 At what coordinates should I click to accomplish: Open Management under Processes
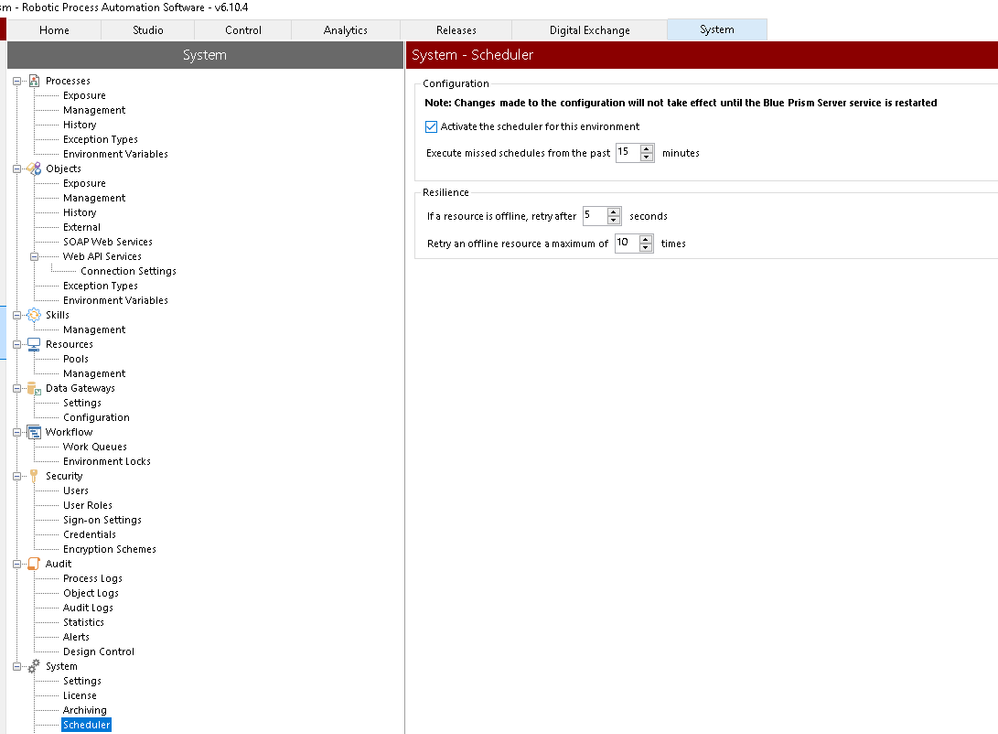tap(94, 110)
